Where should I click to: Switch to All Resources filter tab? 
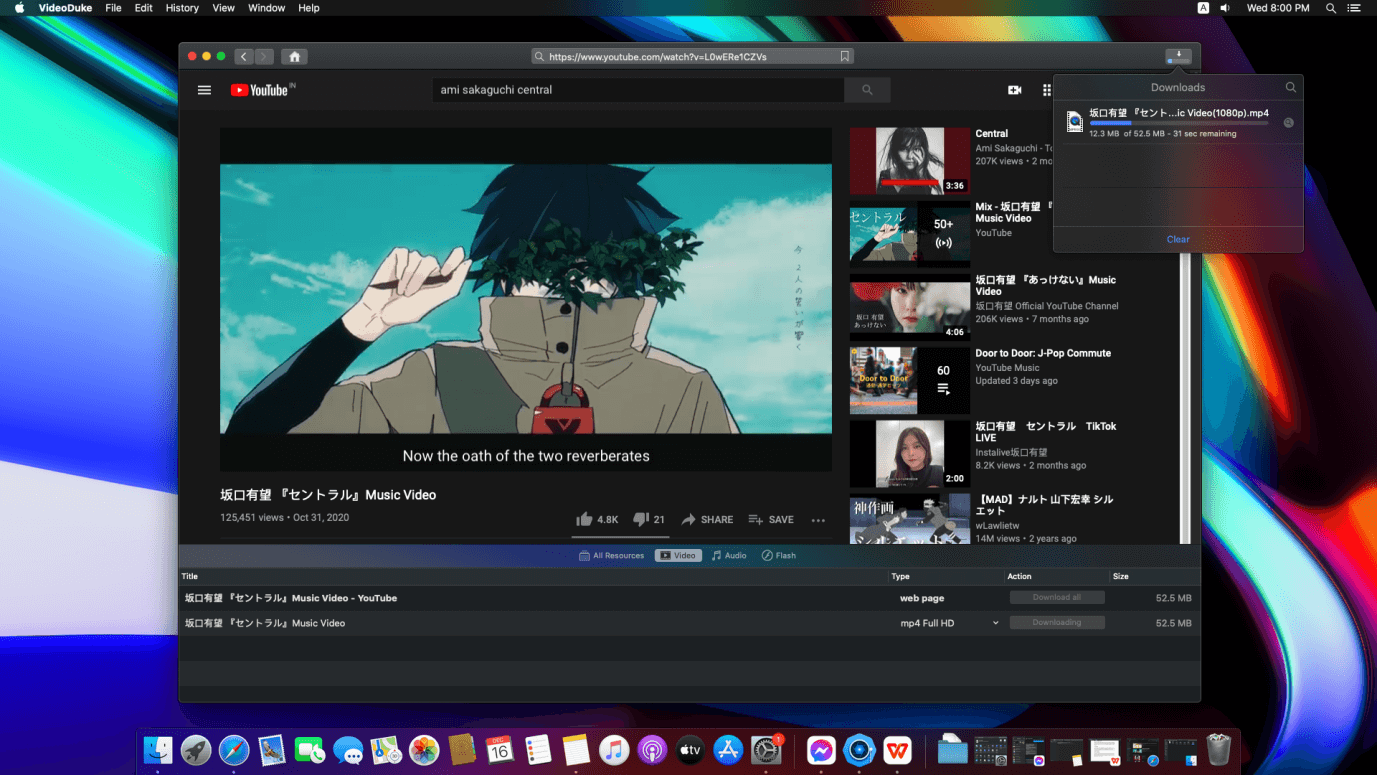tap(612, 556)
